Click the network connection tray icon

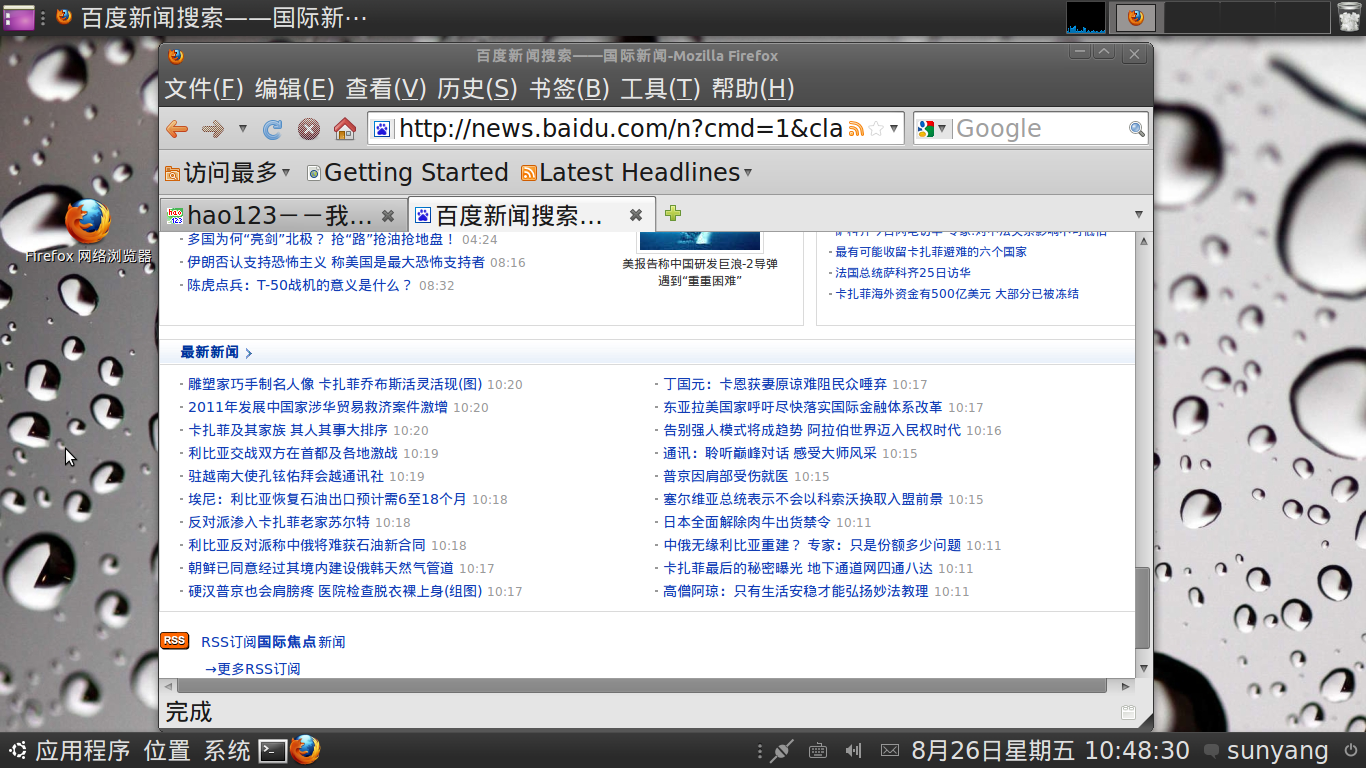point(781,750)
